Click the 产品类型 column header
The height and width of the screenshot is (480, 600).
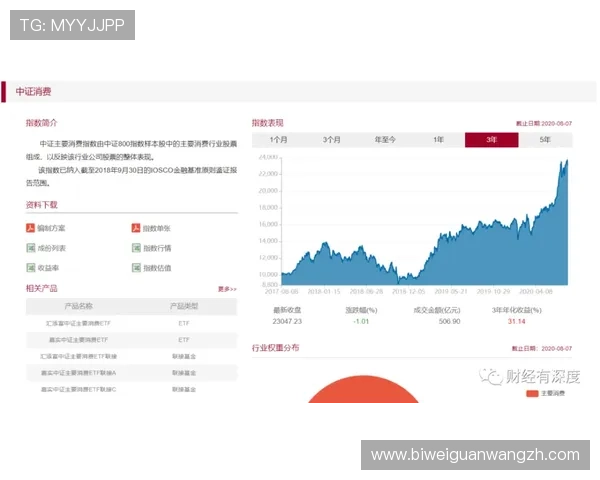184,306
